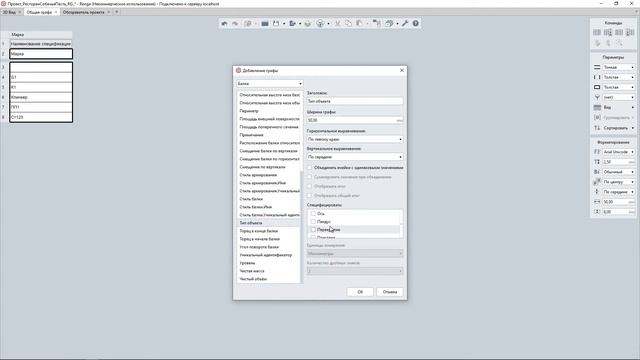The height and width of the screenshot is (360, 640).
Task: Click the first icon in Команды panel
Action: tap(597, 32)
